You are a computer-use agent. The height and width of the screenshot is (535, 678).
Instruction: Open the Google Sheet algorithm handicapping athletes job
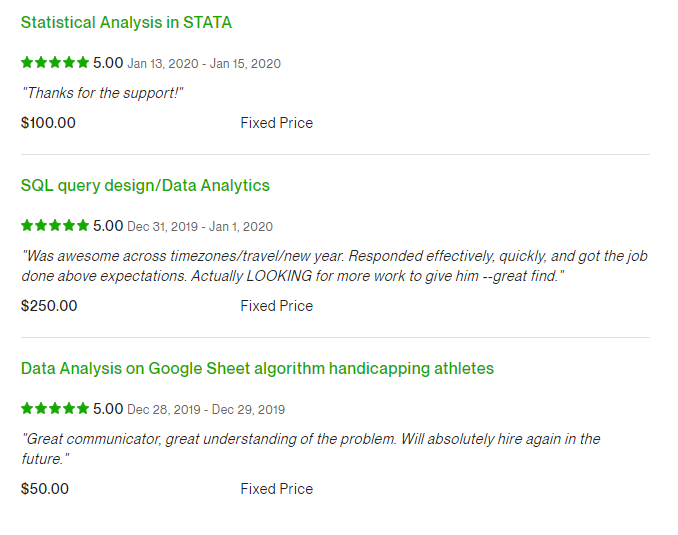[257, 368]
